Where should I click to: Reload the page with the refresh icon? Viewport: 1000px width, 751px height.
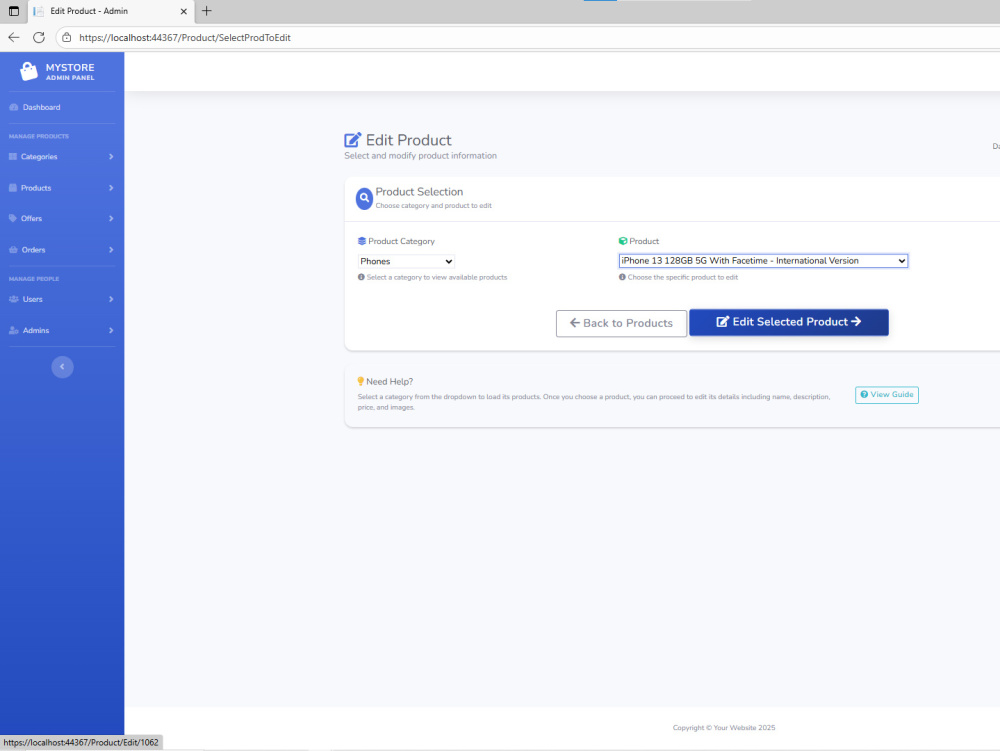(x=39, y=38)
